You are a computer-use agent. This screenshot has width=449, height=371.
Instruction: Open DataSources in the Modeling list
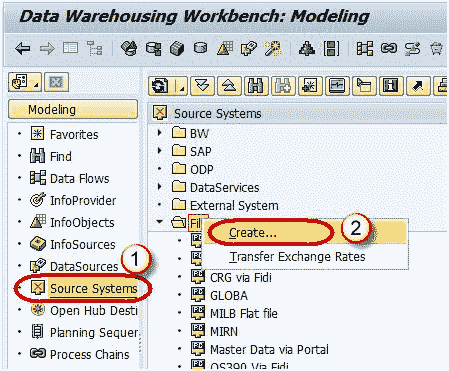[x=84, y=267]
